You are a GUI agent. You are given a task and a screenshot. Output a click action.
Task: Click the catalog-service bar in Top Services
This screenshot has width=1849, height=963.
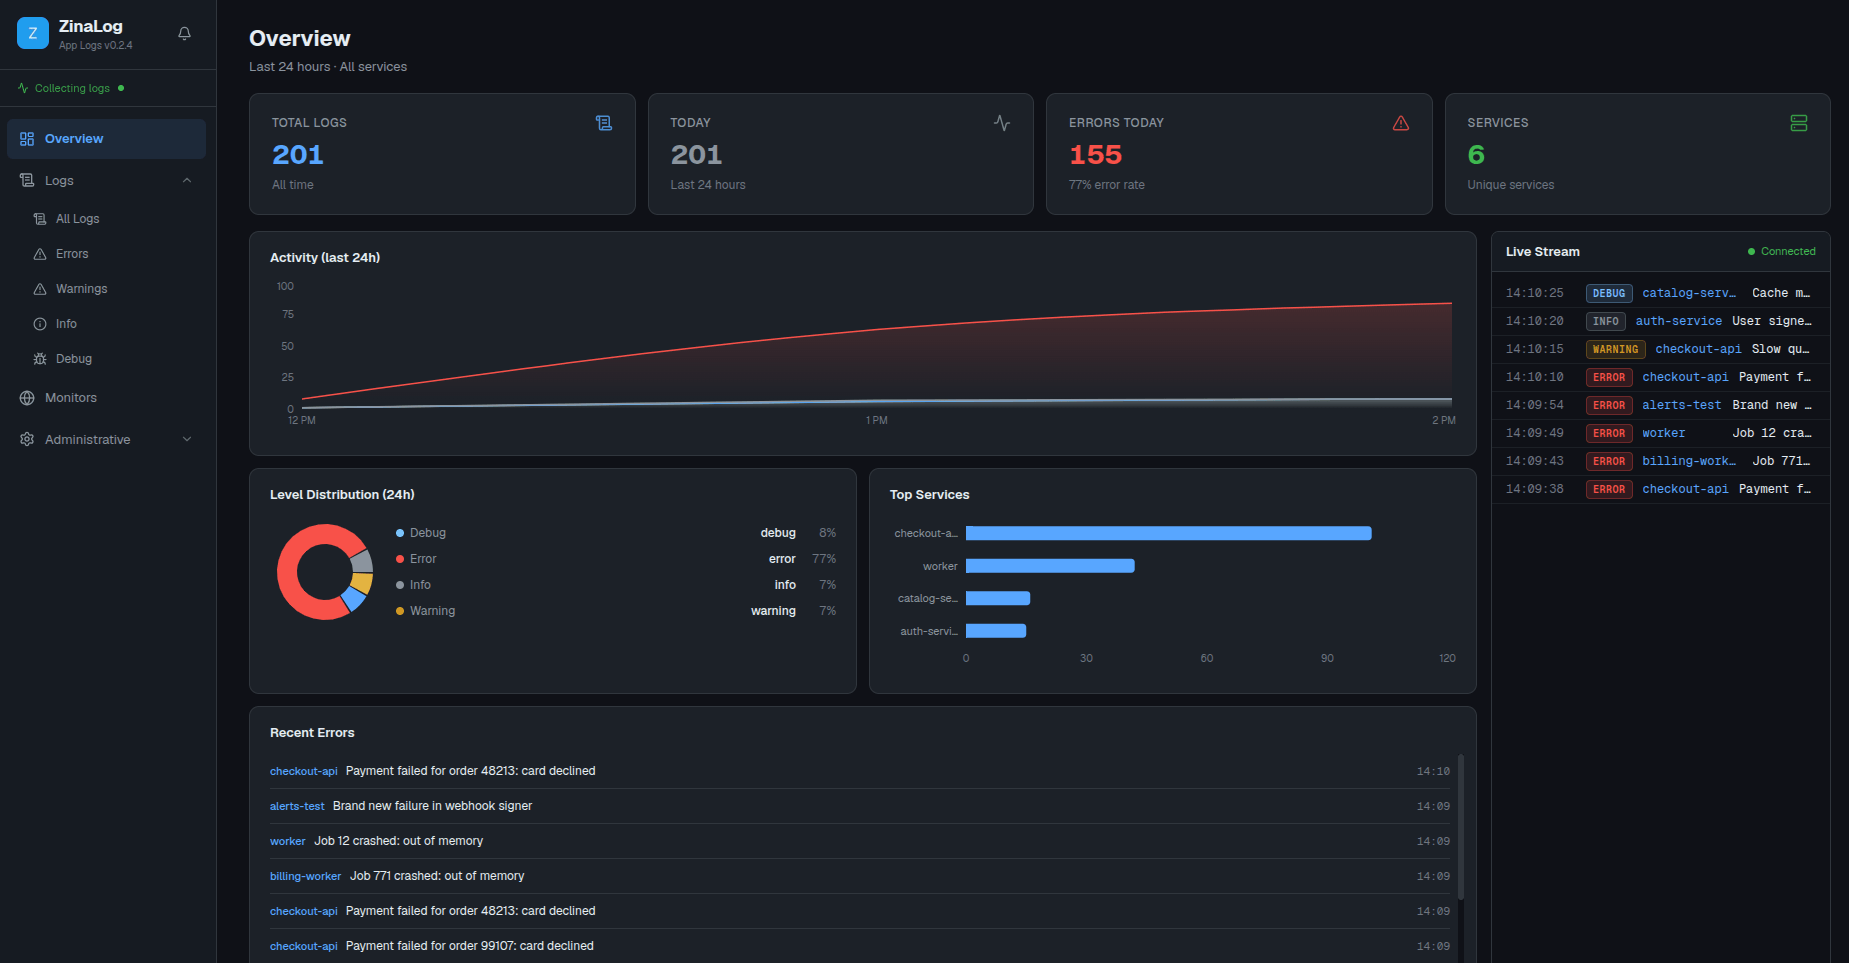[998, 598]
